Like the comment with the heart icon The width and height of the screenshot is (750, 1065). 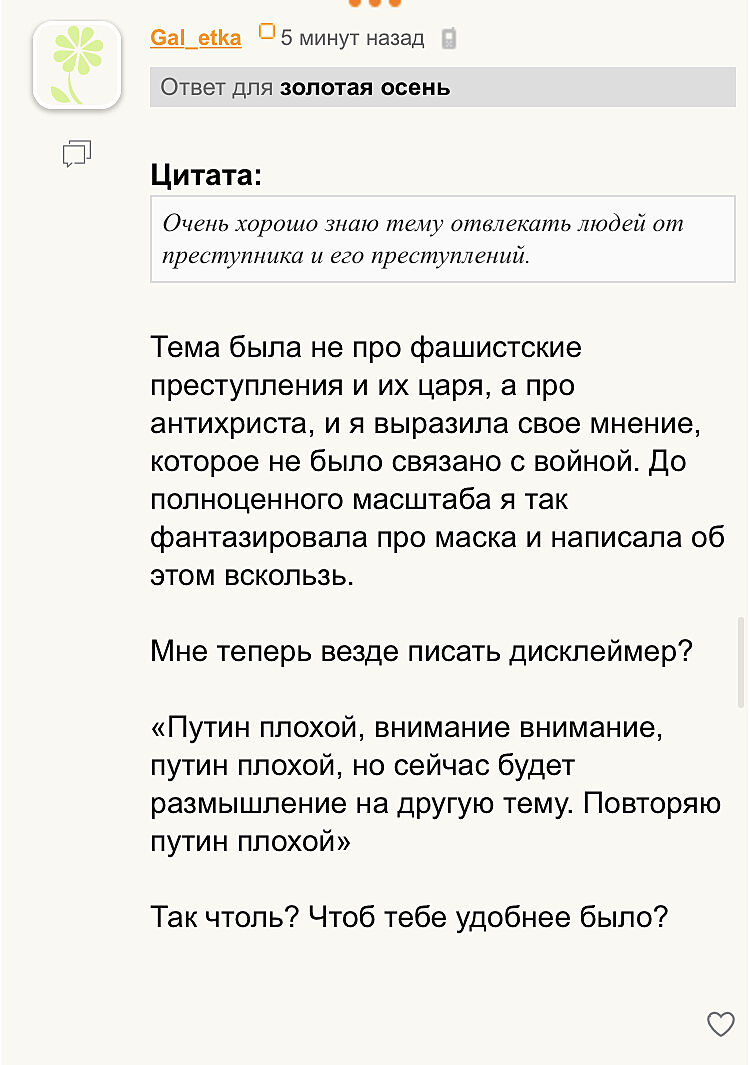[x=720, y=1023]
